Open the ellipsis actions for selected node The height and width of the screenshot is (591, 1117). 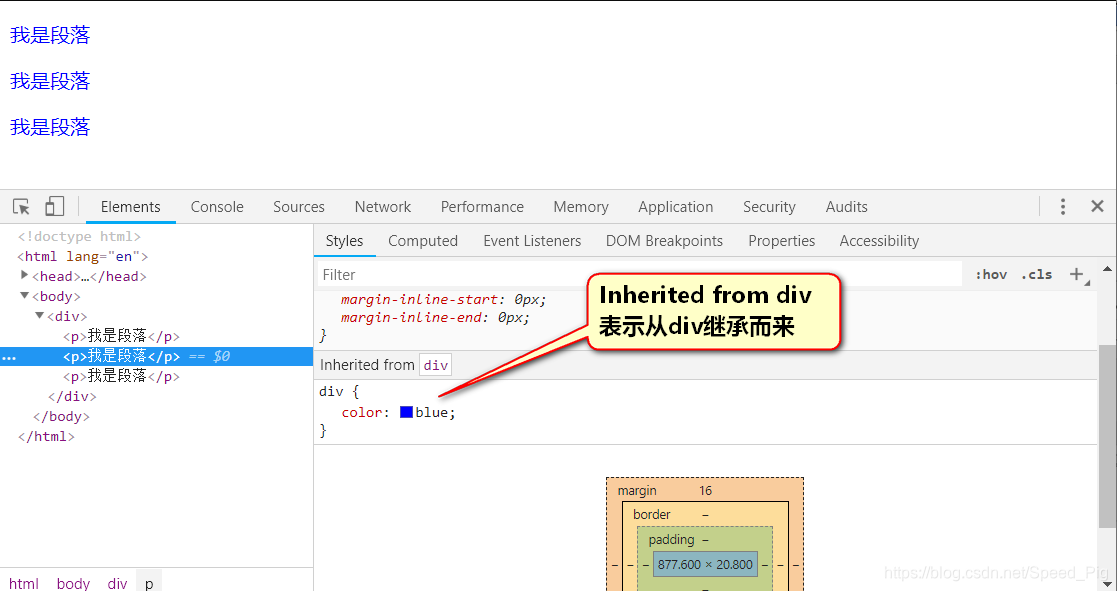[x=9, y=357]
